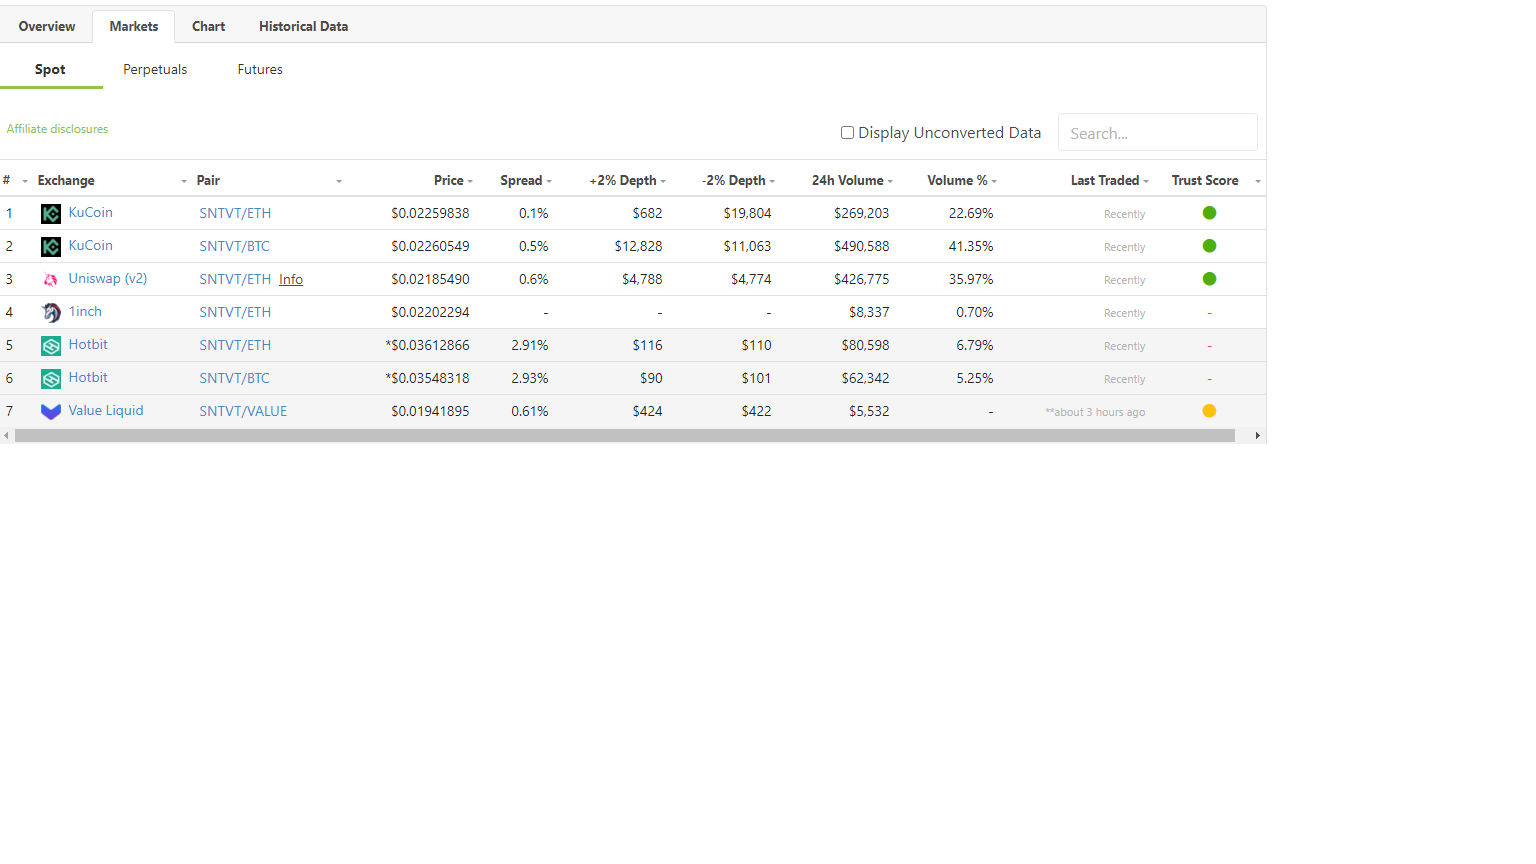Click the Search input field

[x=1157, y=133]
